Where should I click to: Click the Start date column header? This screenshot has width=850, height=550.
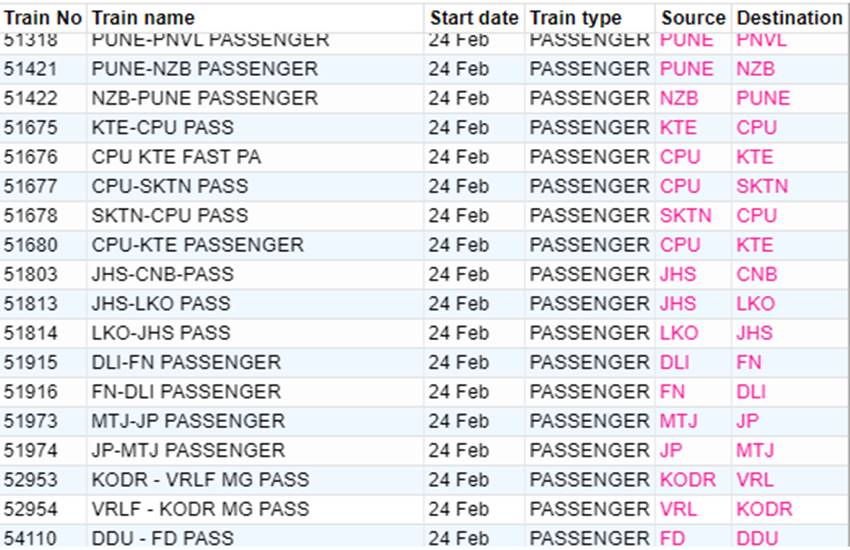coord(474,18)
